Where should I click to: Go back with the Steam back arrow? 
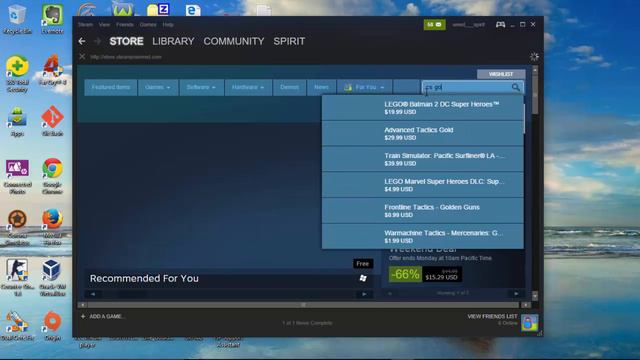point(82,41)
